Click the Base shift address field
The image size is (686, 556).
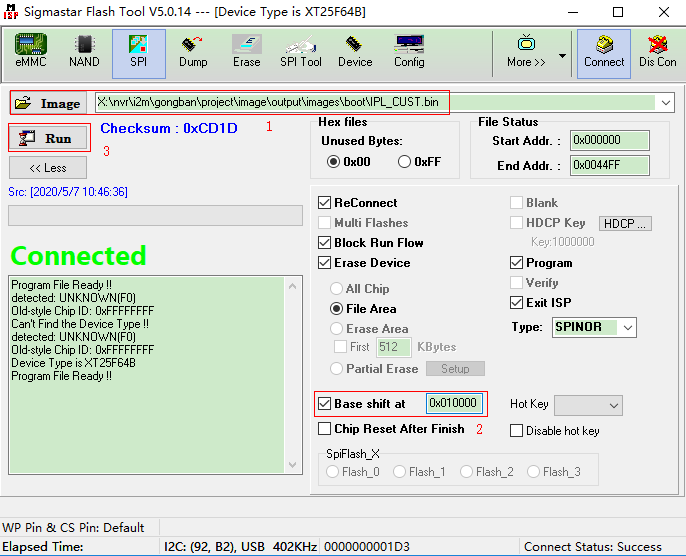click(454, 403)
